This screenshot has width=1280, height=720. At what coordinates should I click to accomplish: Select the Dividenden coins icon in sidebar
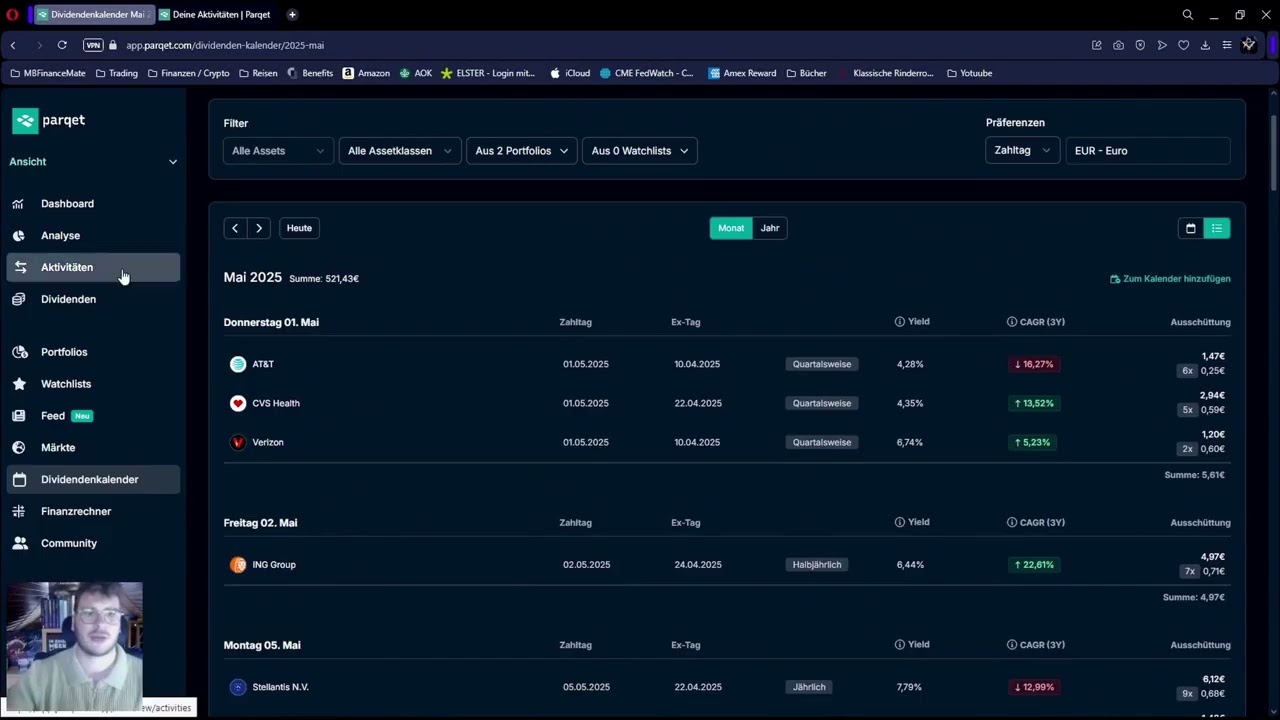tap(18, 300)
